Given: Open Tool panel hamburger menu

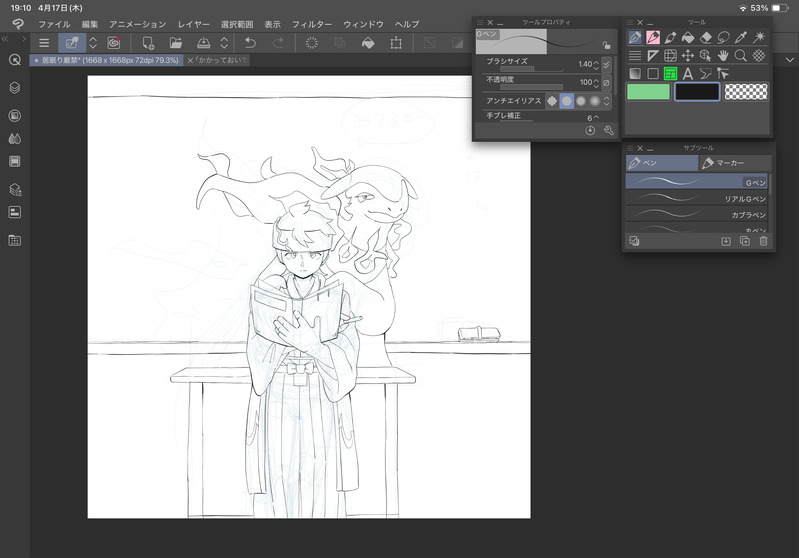Looking at the screenshot, I should tap(630, 22).
